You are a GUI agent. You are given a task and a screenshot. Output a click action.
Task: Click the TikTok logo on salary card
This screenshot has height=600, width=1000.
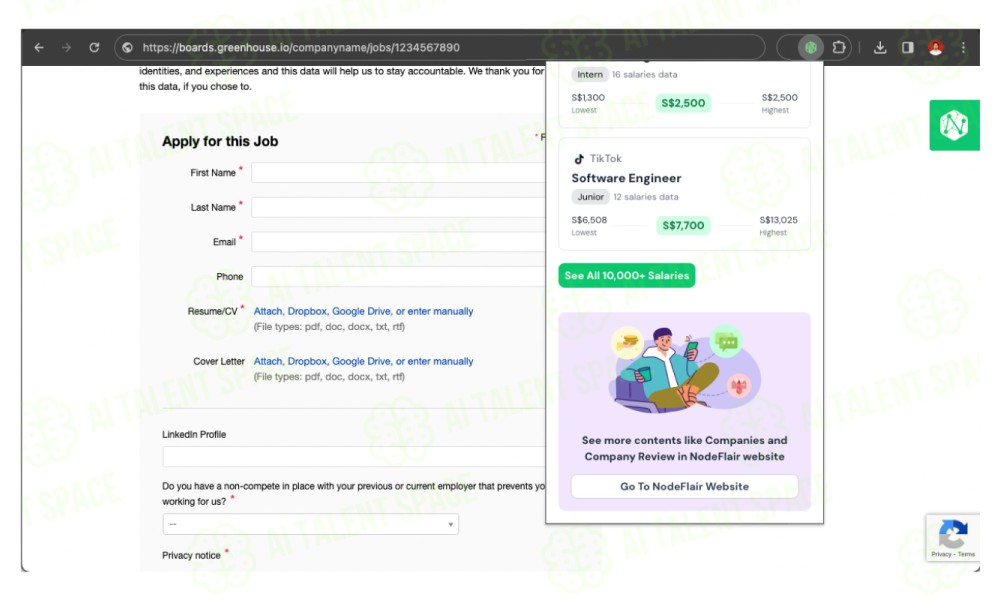click(x=579, y=159)
